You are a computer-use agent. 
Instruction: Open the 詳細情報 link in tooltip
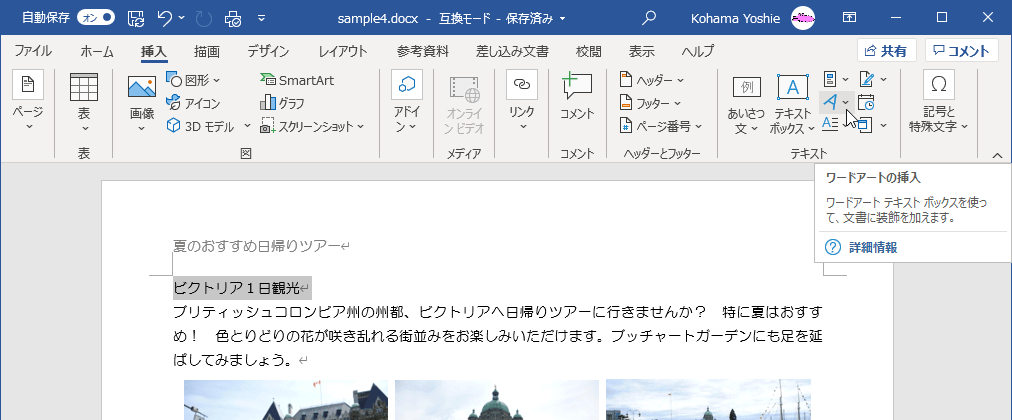click(872, 247)
